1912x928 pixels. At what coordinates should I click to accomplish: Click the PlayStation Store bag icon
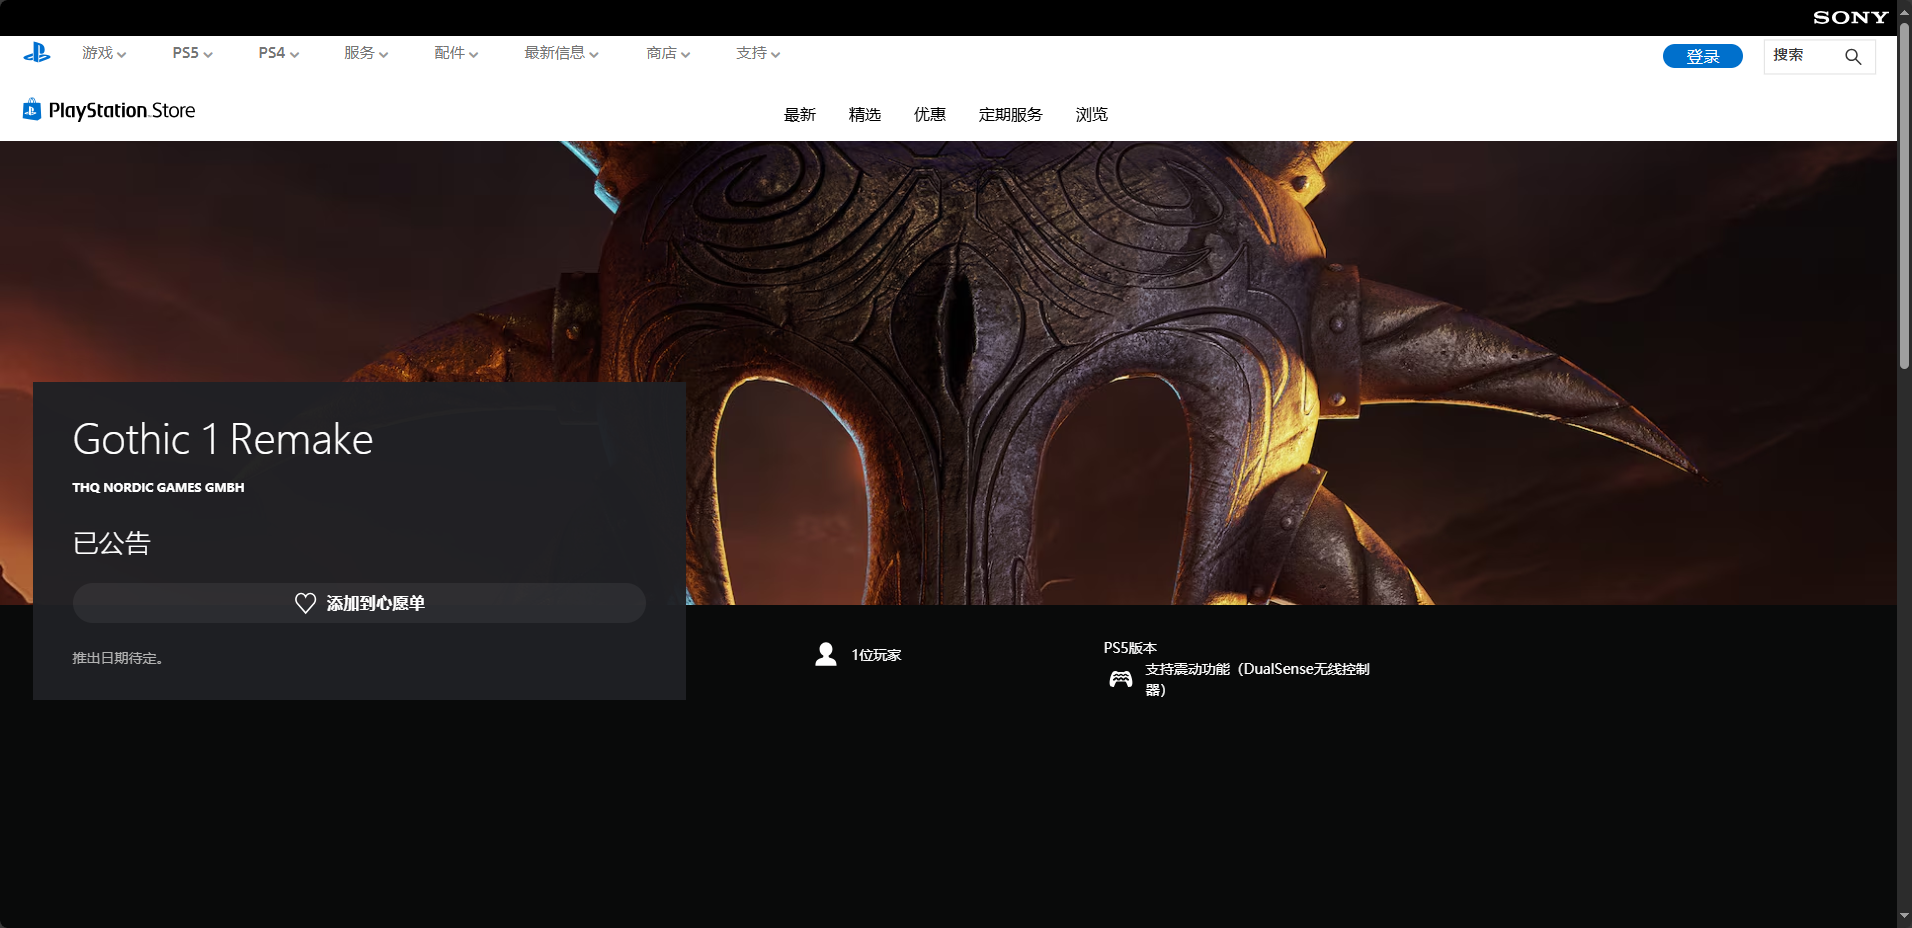pyautogui.click(x=32, y=109)
